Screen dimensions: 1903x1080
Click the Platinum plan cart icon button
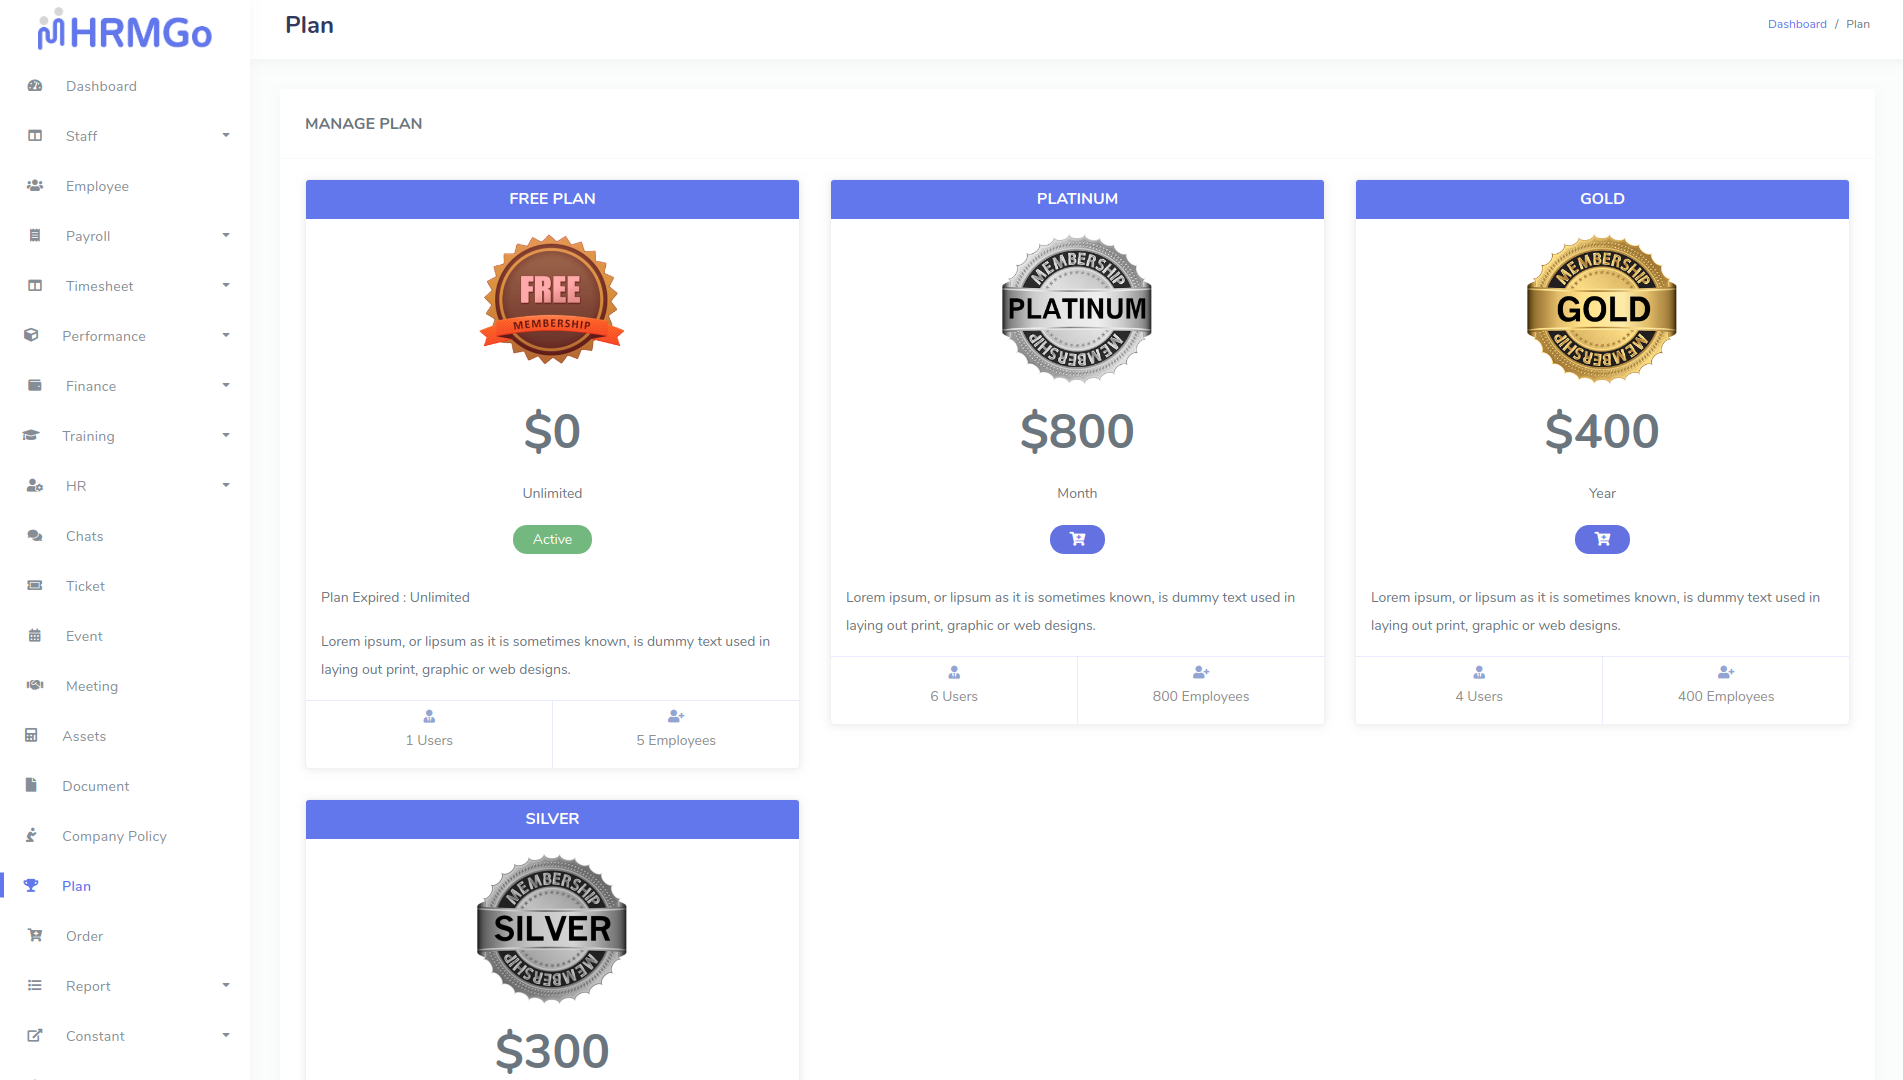coord(1077,539)
